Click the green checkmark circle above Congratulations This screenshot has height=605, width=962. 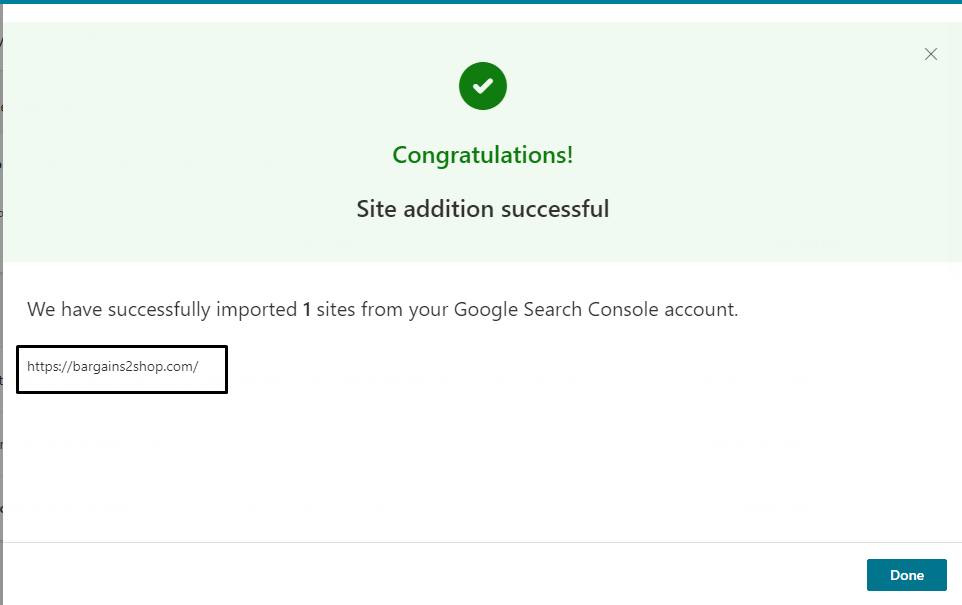coord(483,86)
